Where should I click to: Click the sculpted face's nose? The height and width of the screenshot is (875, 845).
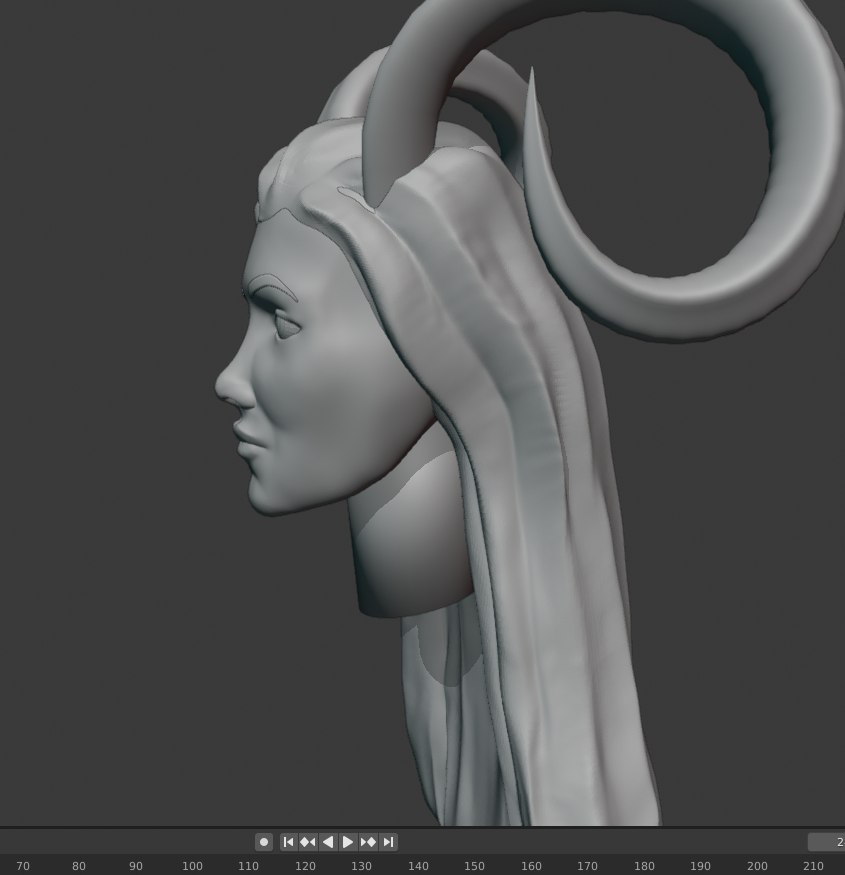[x=232, y=385]
